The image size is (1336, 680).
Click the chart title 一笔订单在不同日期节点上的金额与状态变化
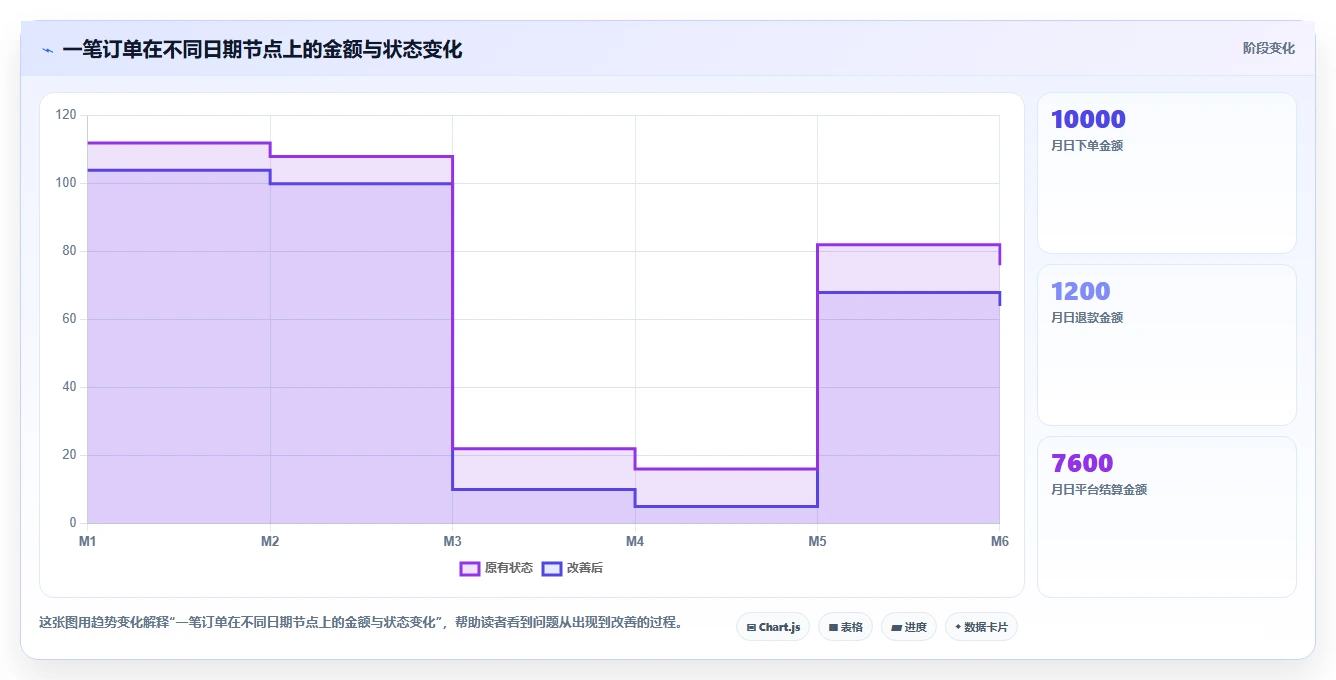click(262, 49)
